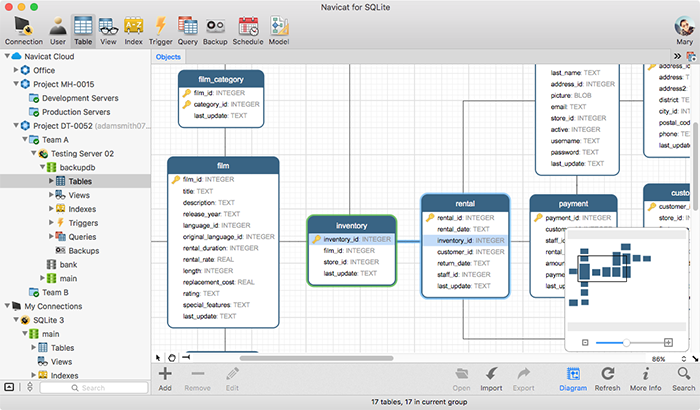Open the View toolbar icon

tap(108, 31)
